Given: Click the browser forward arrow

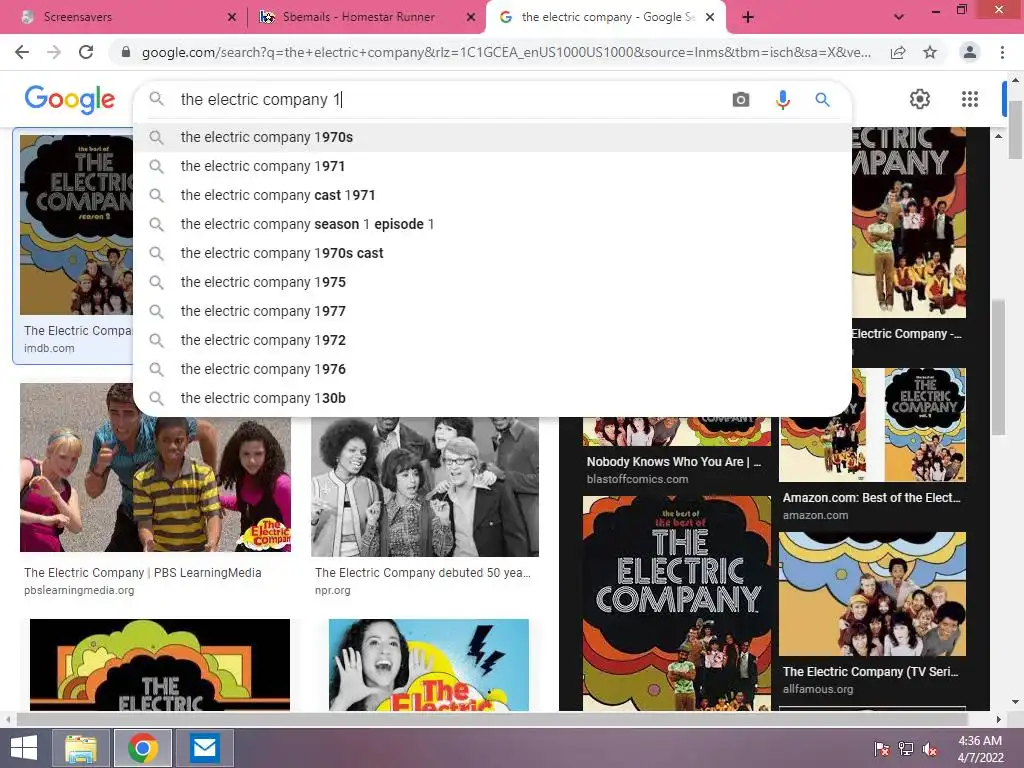Looking at the screenshot, I should click(54, 52).
